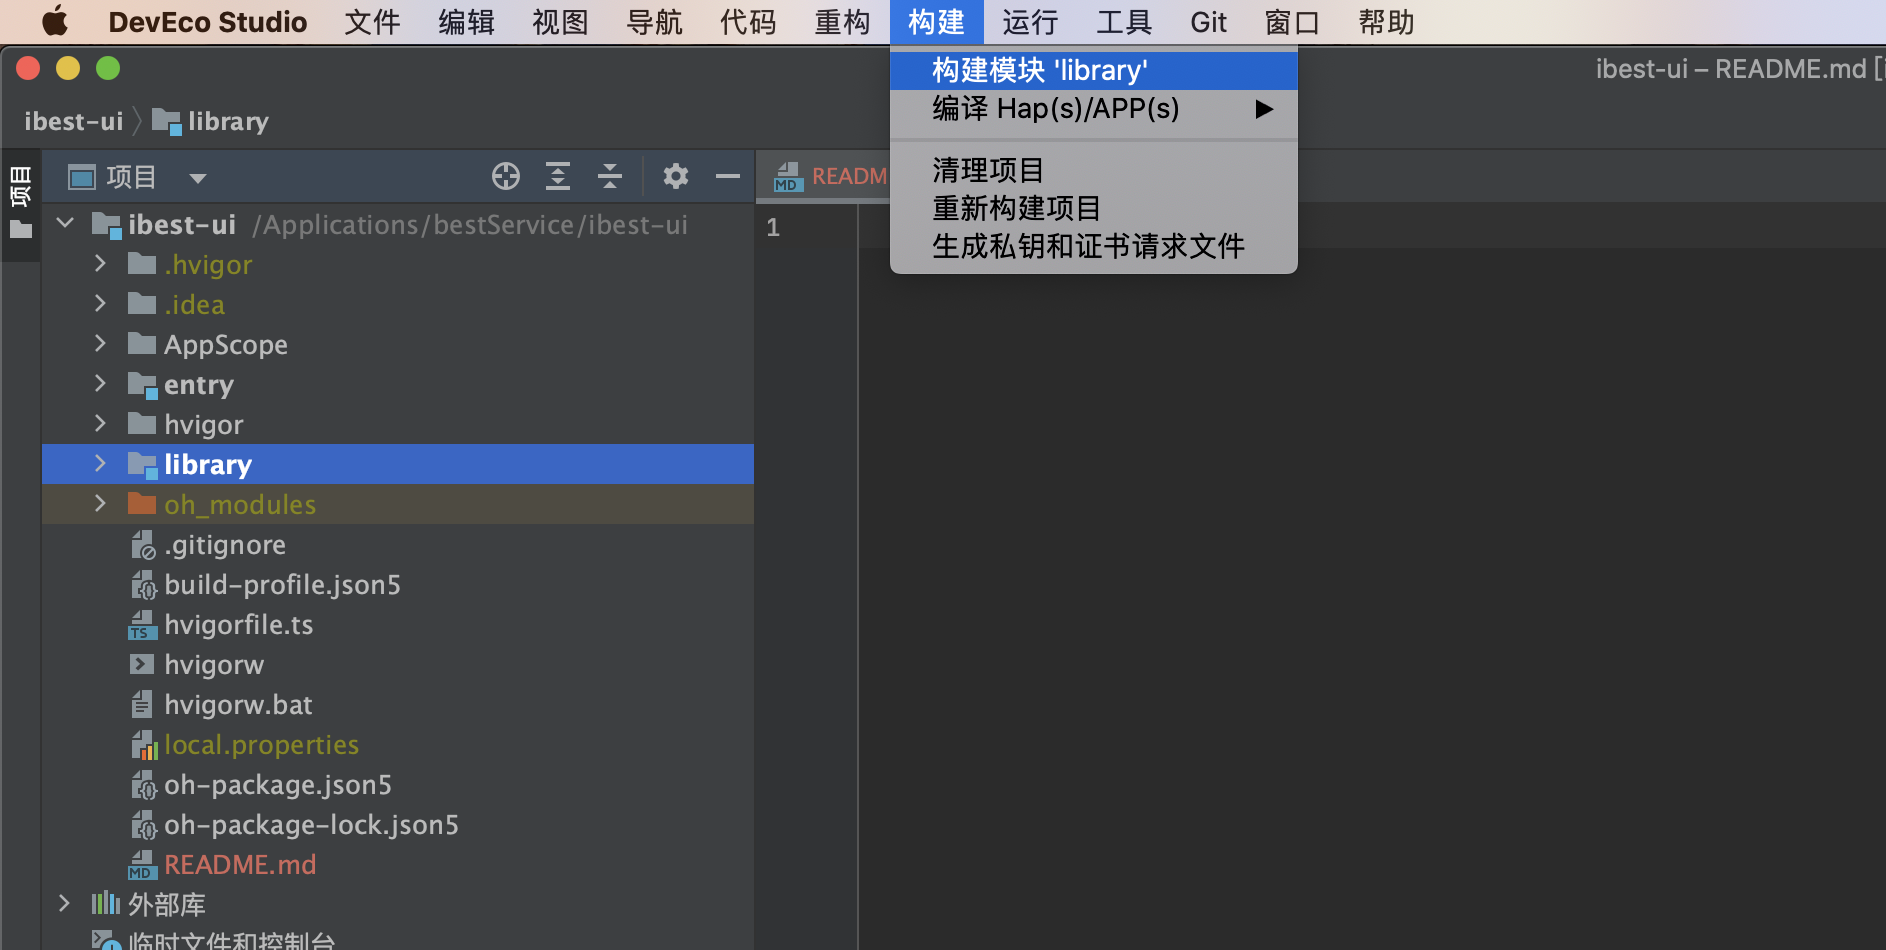Image resolution: width=1886 pixels, height=950 pixels.
Task: Open the 运行 menu
Action: point(1030,22)
